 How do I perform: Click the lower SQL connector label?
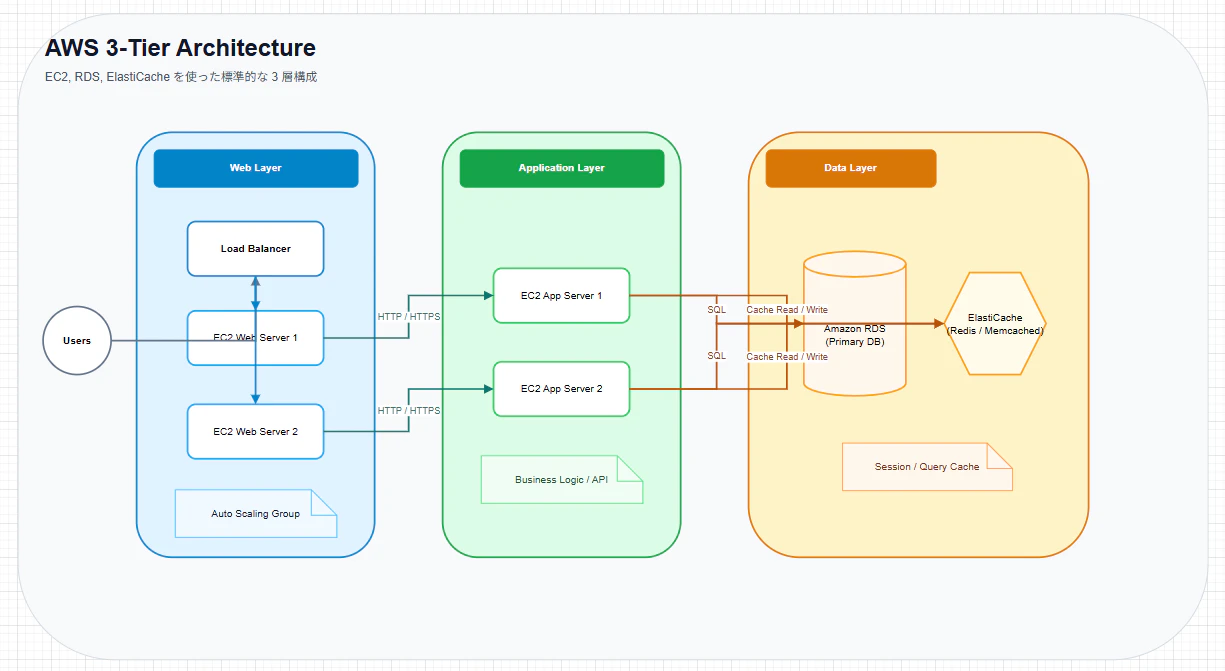(x=717, y=356)
